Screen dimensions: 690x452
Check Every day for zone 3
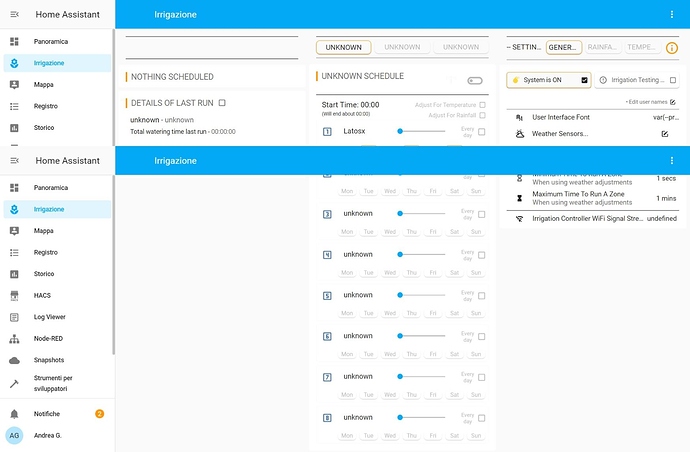pos(482,214)
